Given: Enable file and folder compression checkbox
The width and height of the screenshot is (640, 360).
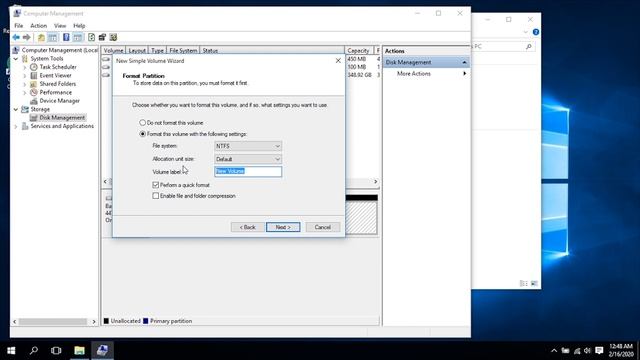Looking at the screenshot, I should point(156,196).
